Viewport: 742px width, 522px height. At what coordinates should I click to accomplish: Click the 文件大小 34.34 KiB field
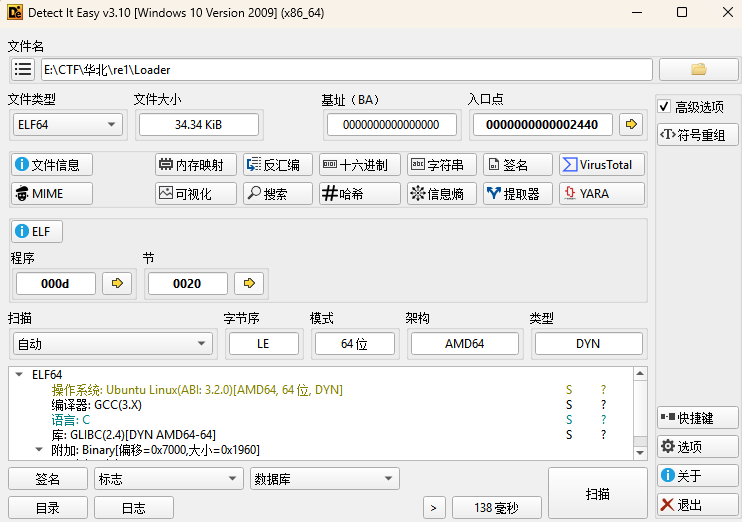pos(198,124)
